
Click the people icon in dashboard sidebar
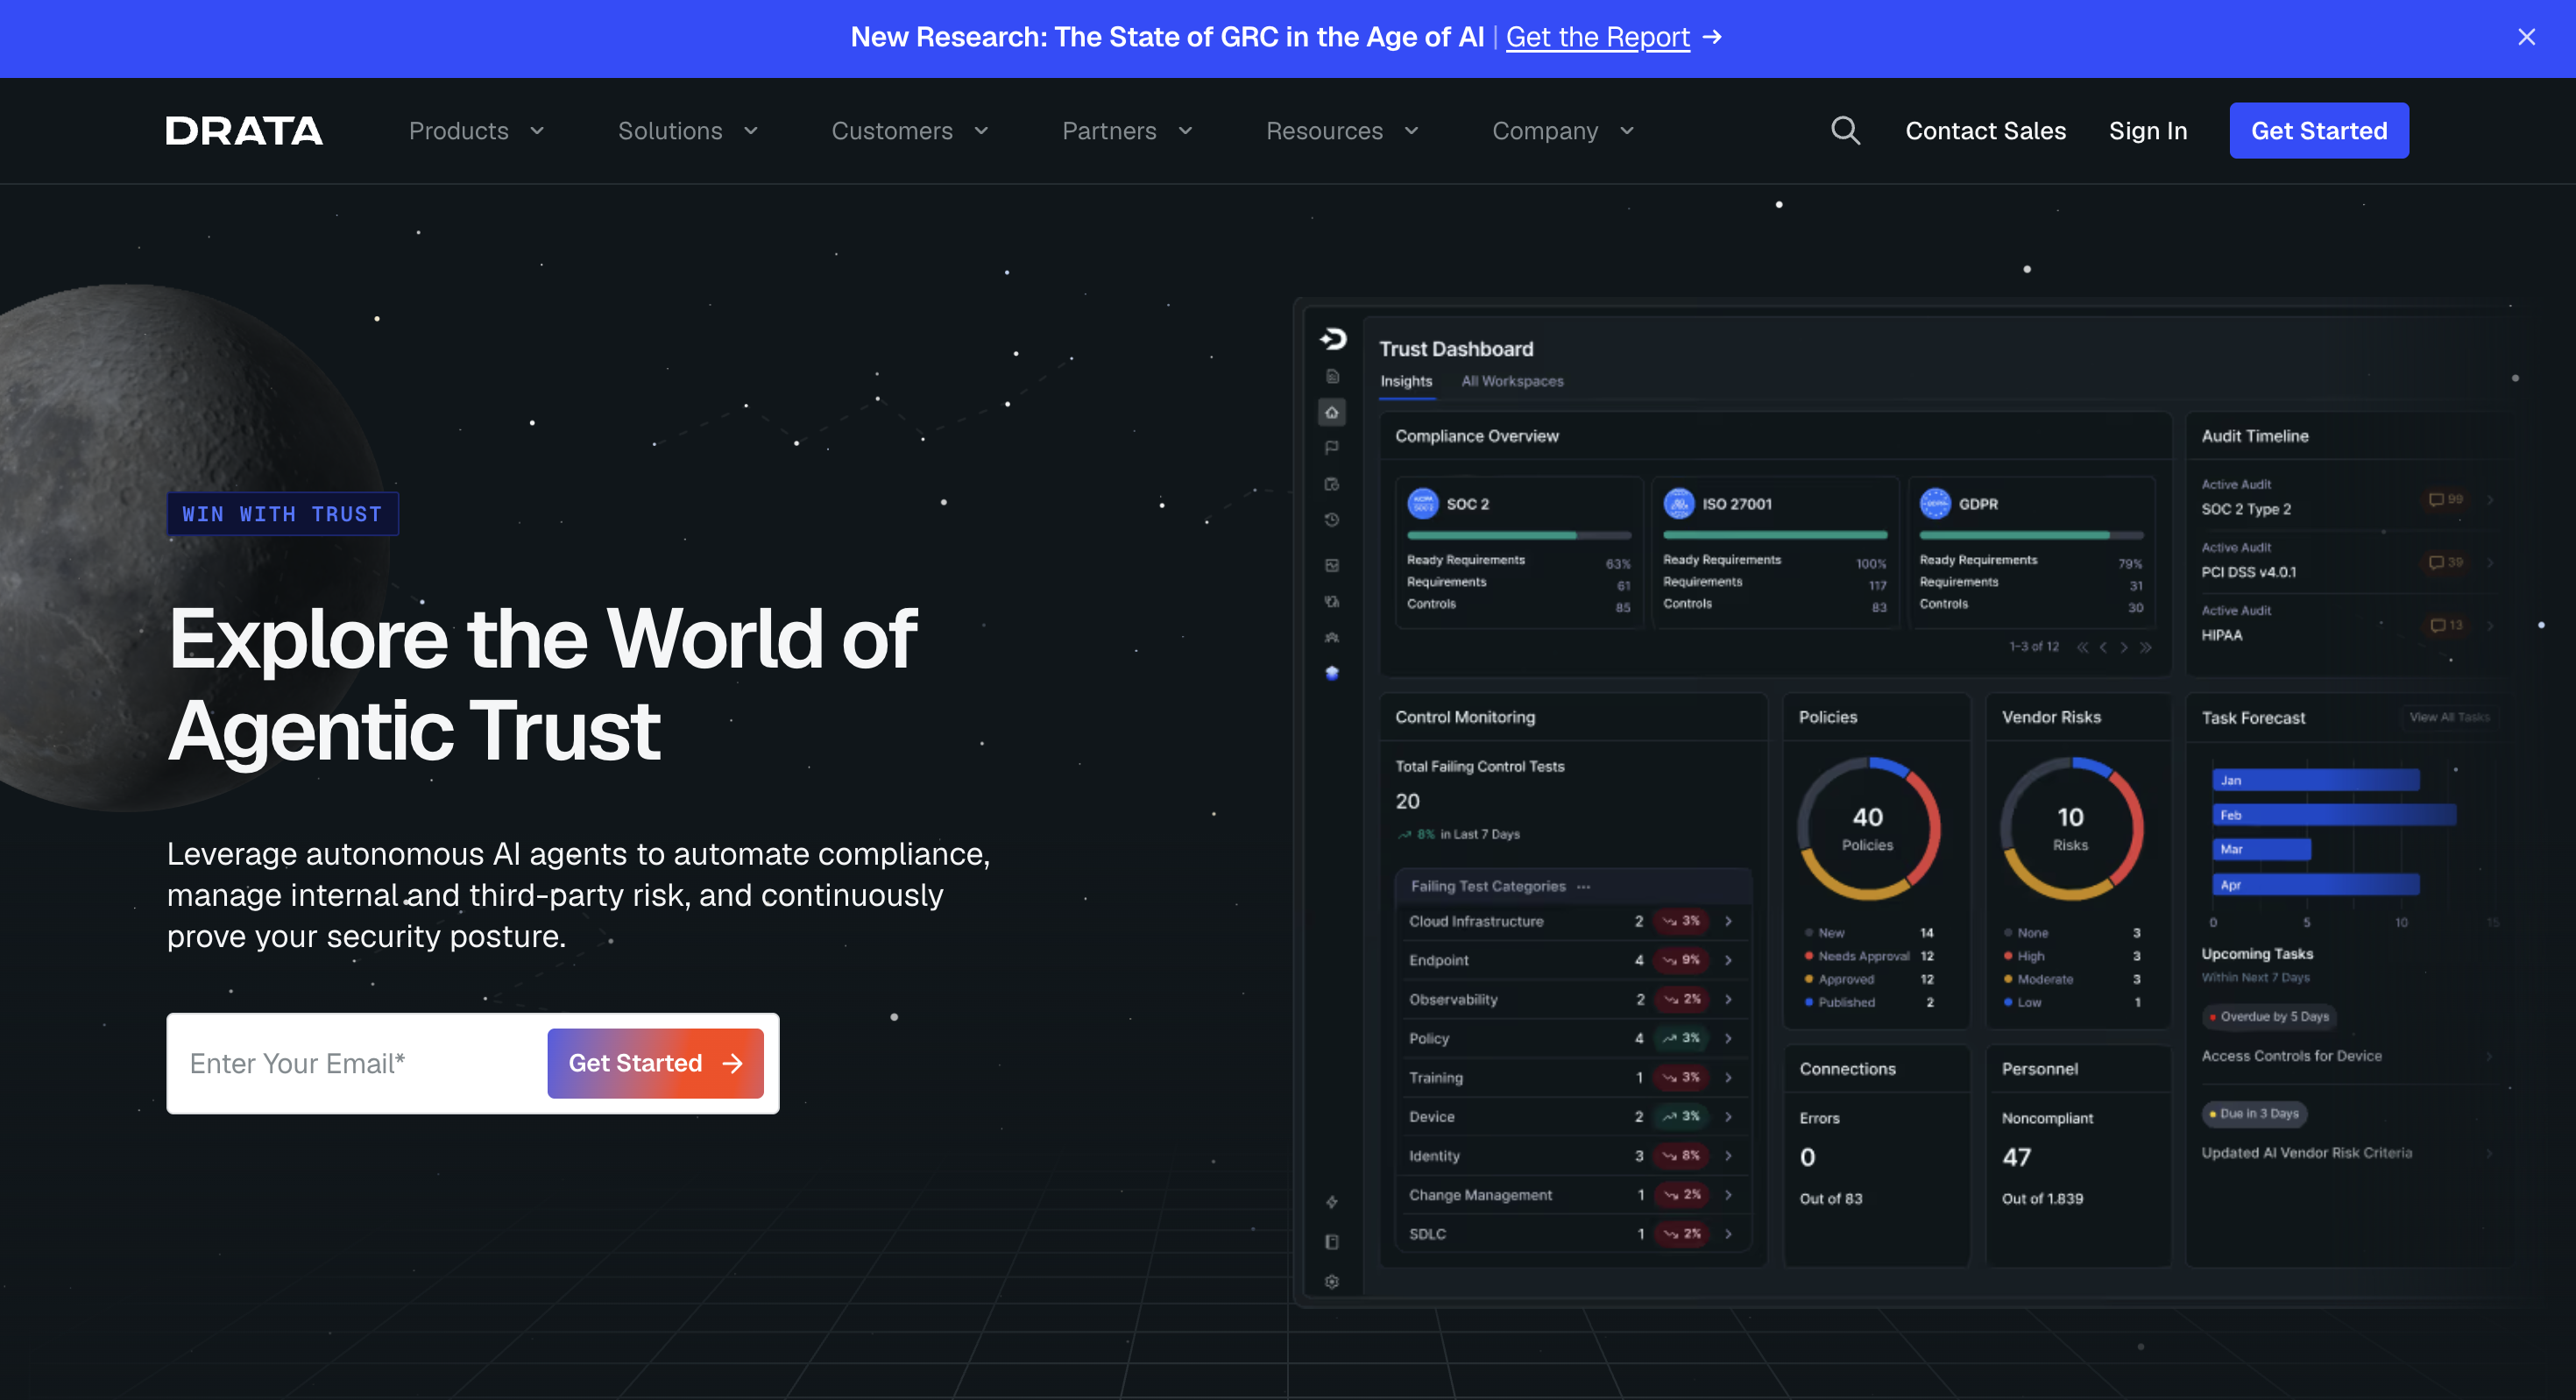[x=1332, y=637]
